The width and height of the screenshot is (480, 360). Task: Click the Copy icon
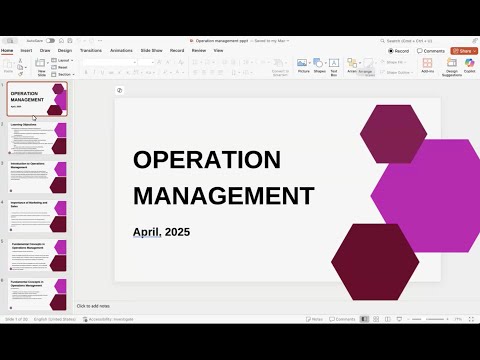[20, 67]
